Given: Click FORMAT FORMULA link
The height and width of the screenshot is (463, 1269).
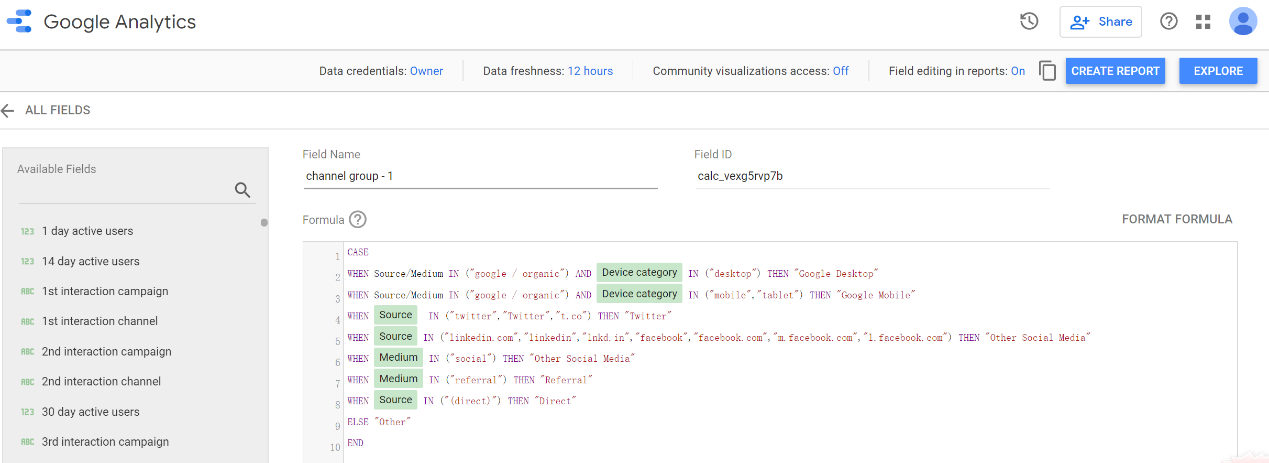Looking at the screenshot, I should [1177, 219].
